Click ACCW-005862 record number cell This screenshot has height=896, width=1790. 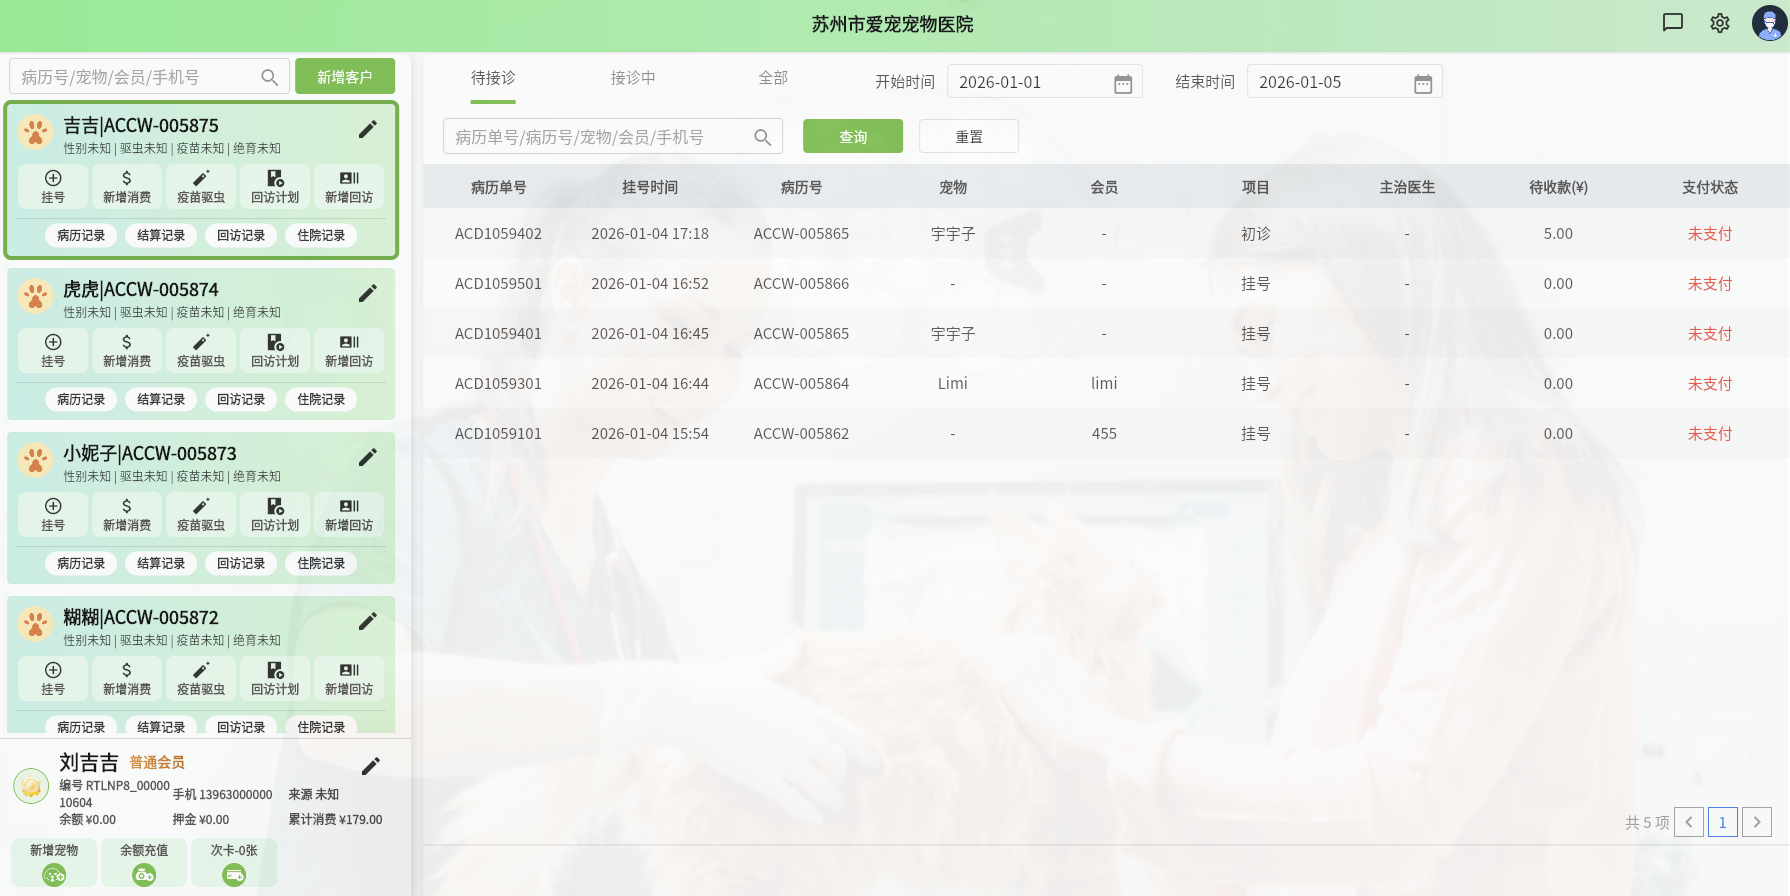801,434
